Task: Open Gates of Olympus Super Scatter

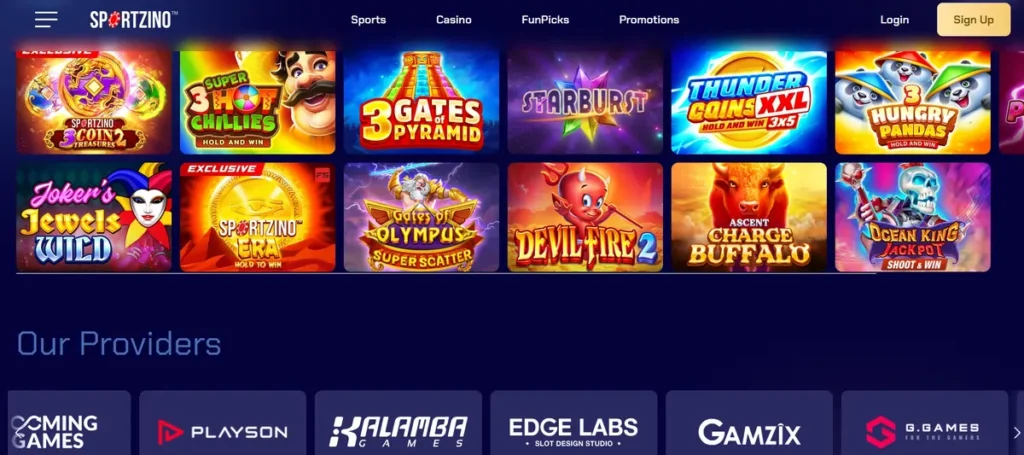Action: pos(421,217)
